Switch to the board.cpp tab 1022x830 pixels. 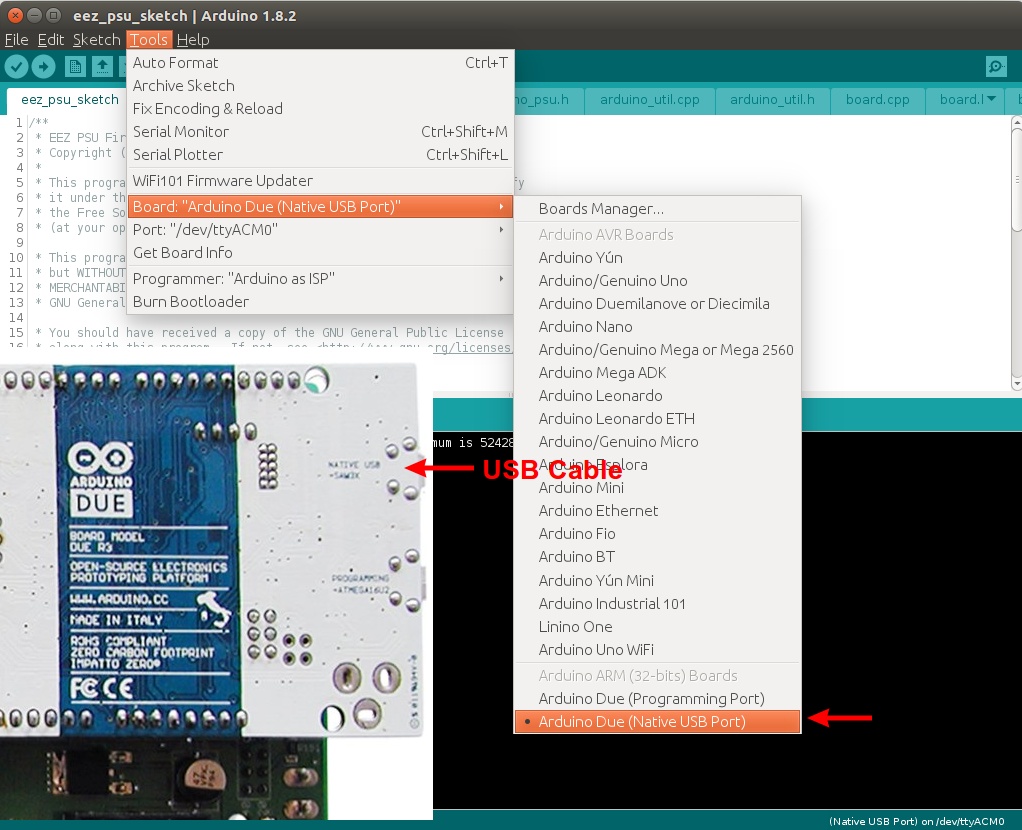877,100
